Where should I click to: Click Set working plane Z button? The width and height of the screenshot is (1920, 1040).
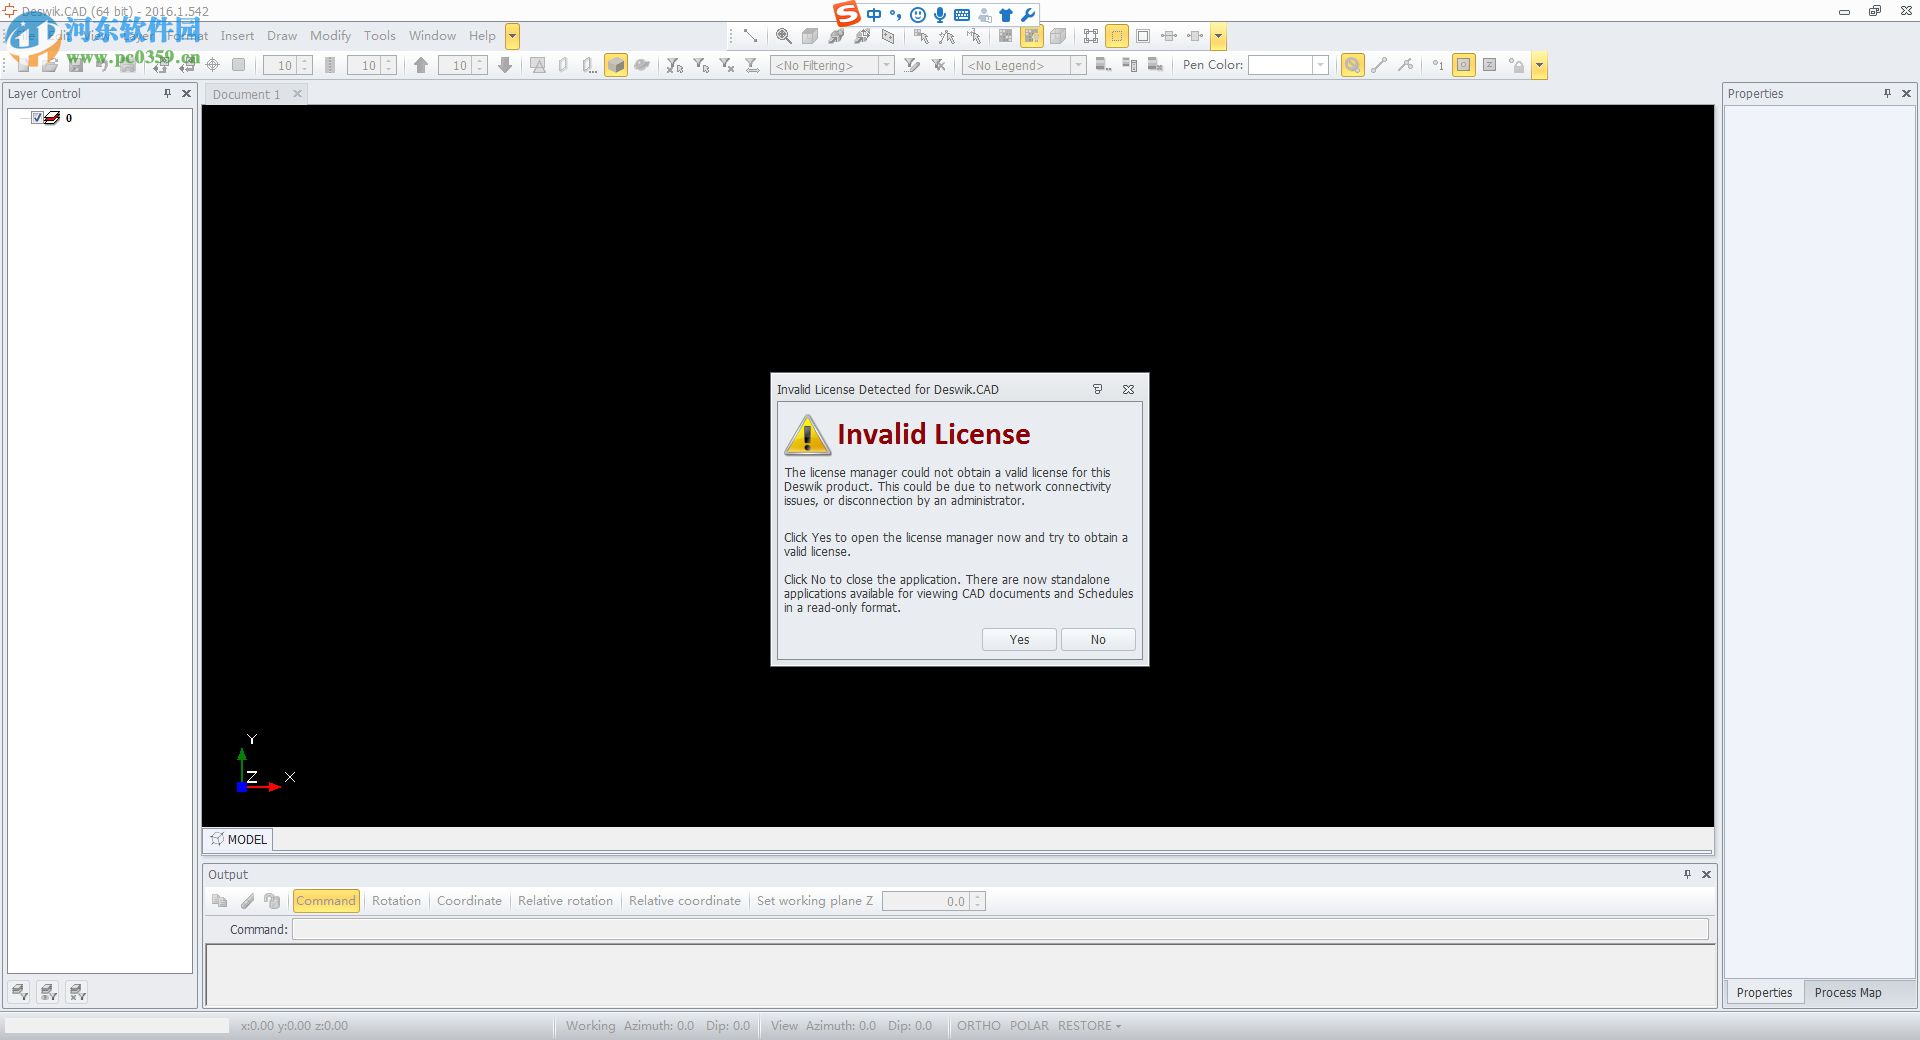815,901
